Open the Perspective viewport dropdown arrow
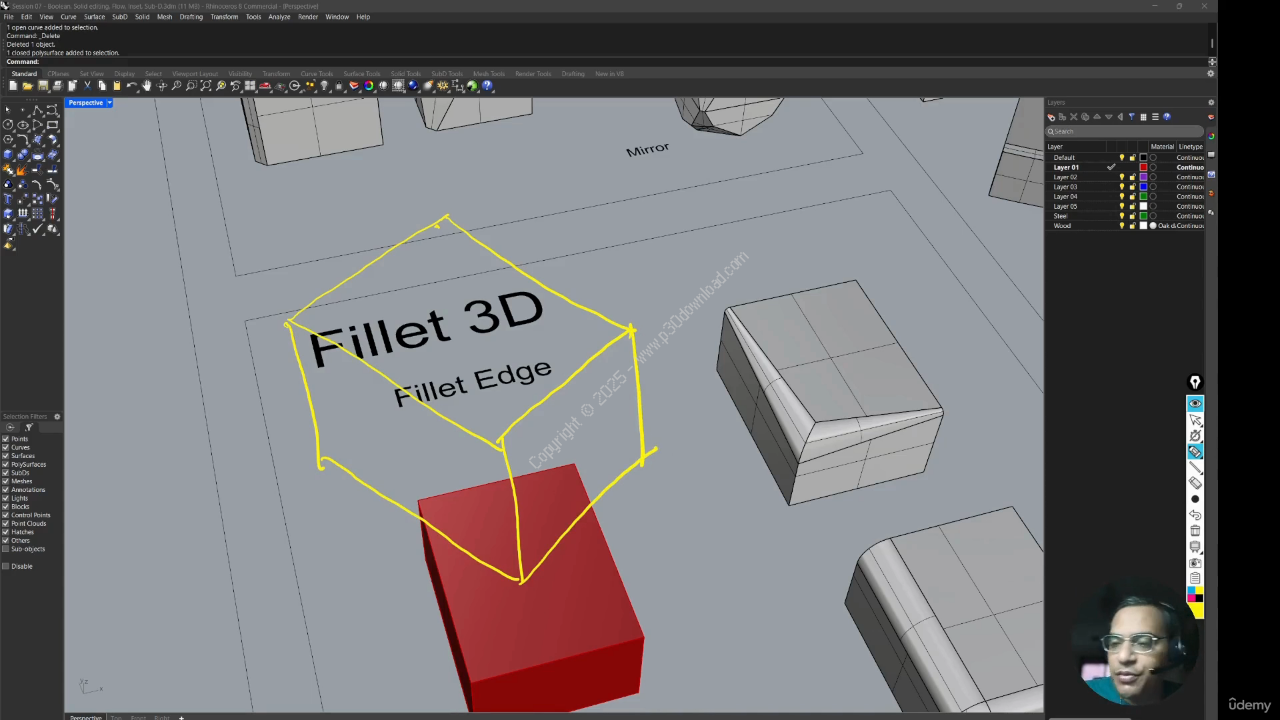This screenshot has width=1280, height=720. (x=109, y=103)
